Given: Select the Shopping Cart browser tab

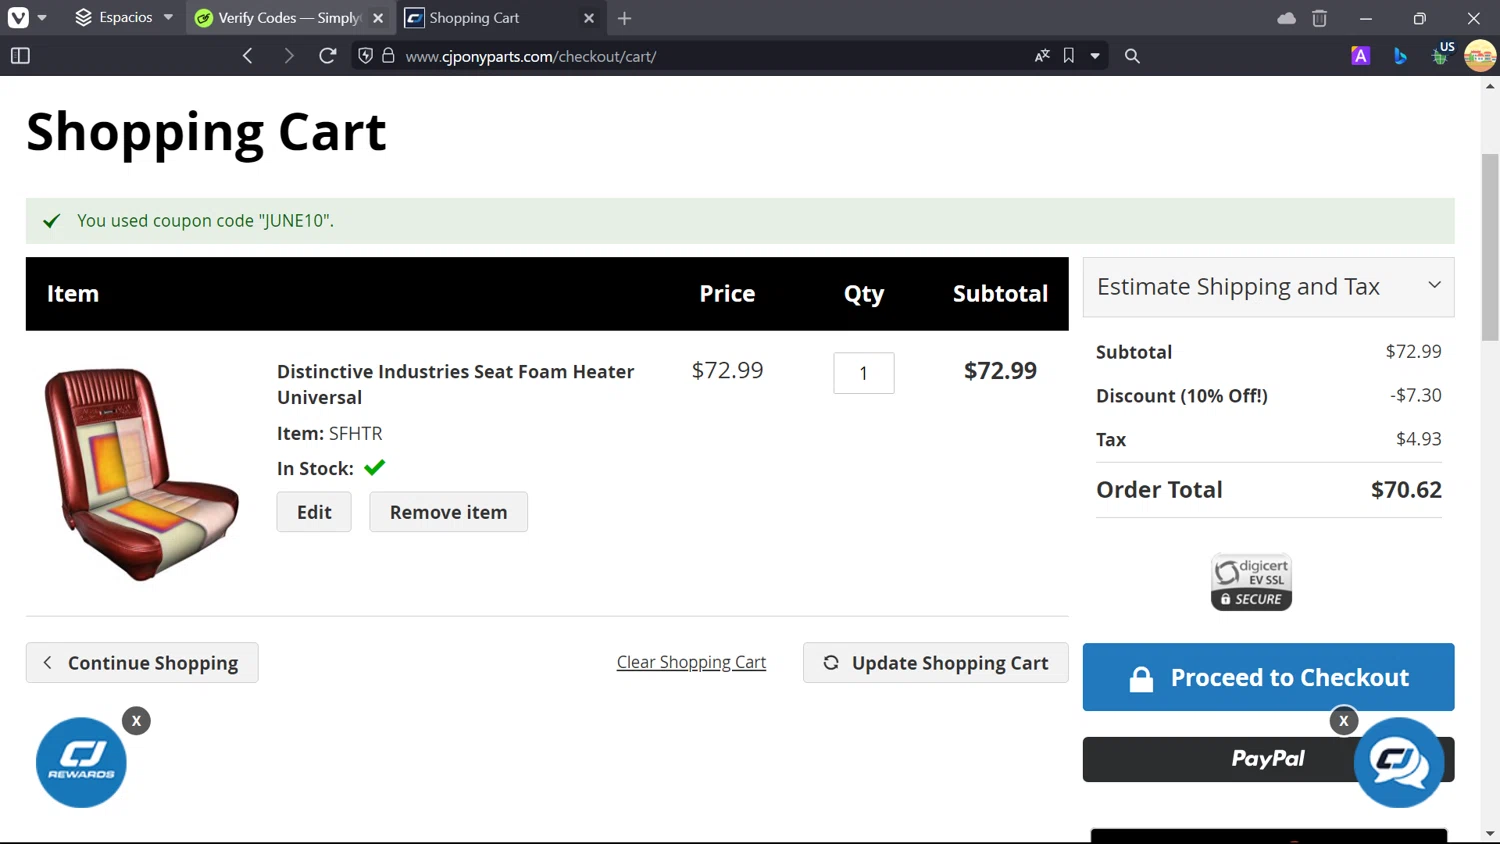Looking at the screenshot, I should coord(488,18).
